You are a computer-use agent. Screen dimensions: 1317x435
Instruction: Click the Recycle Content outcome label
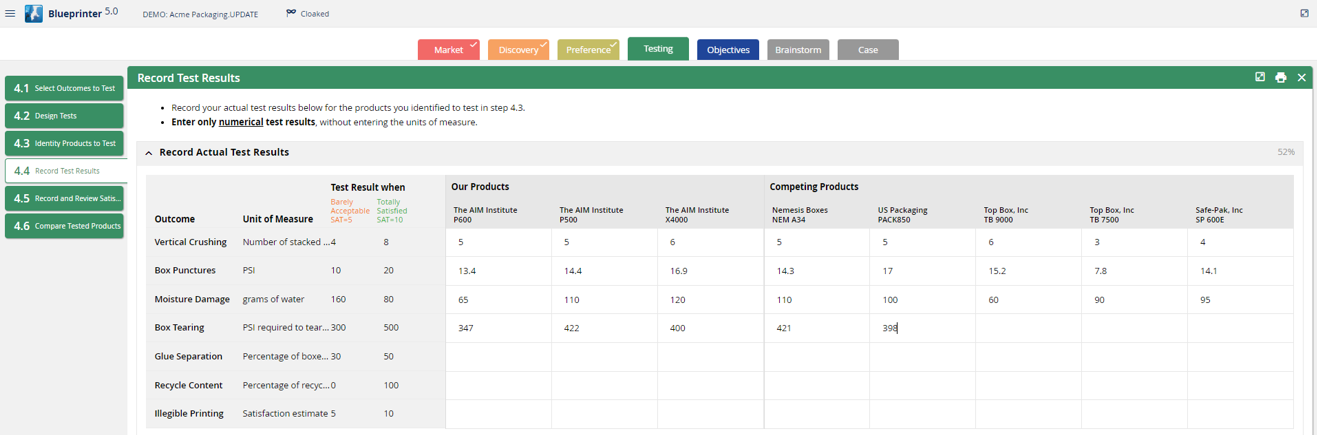(x=188, y=385)
